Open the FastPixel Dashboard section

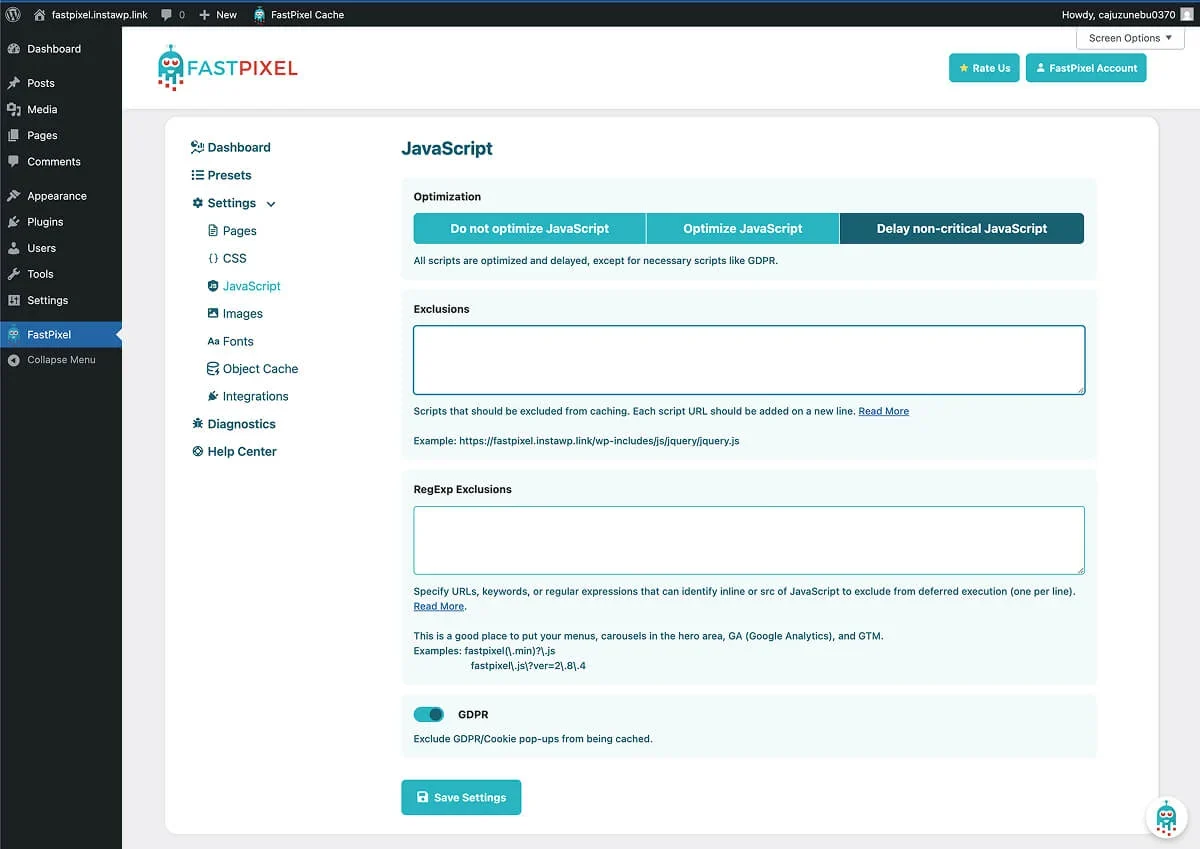click(231, 147)
